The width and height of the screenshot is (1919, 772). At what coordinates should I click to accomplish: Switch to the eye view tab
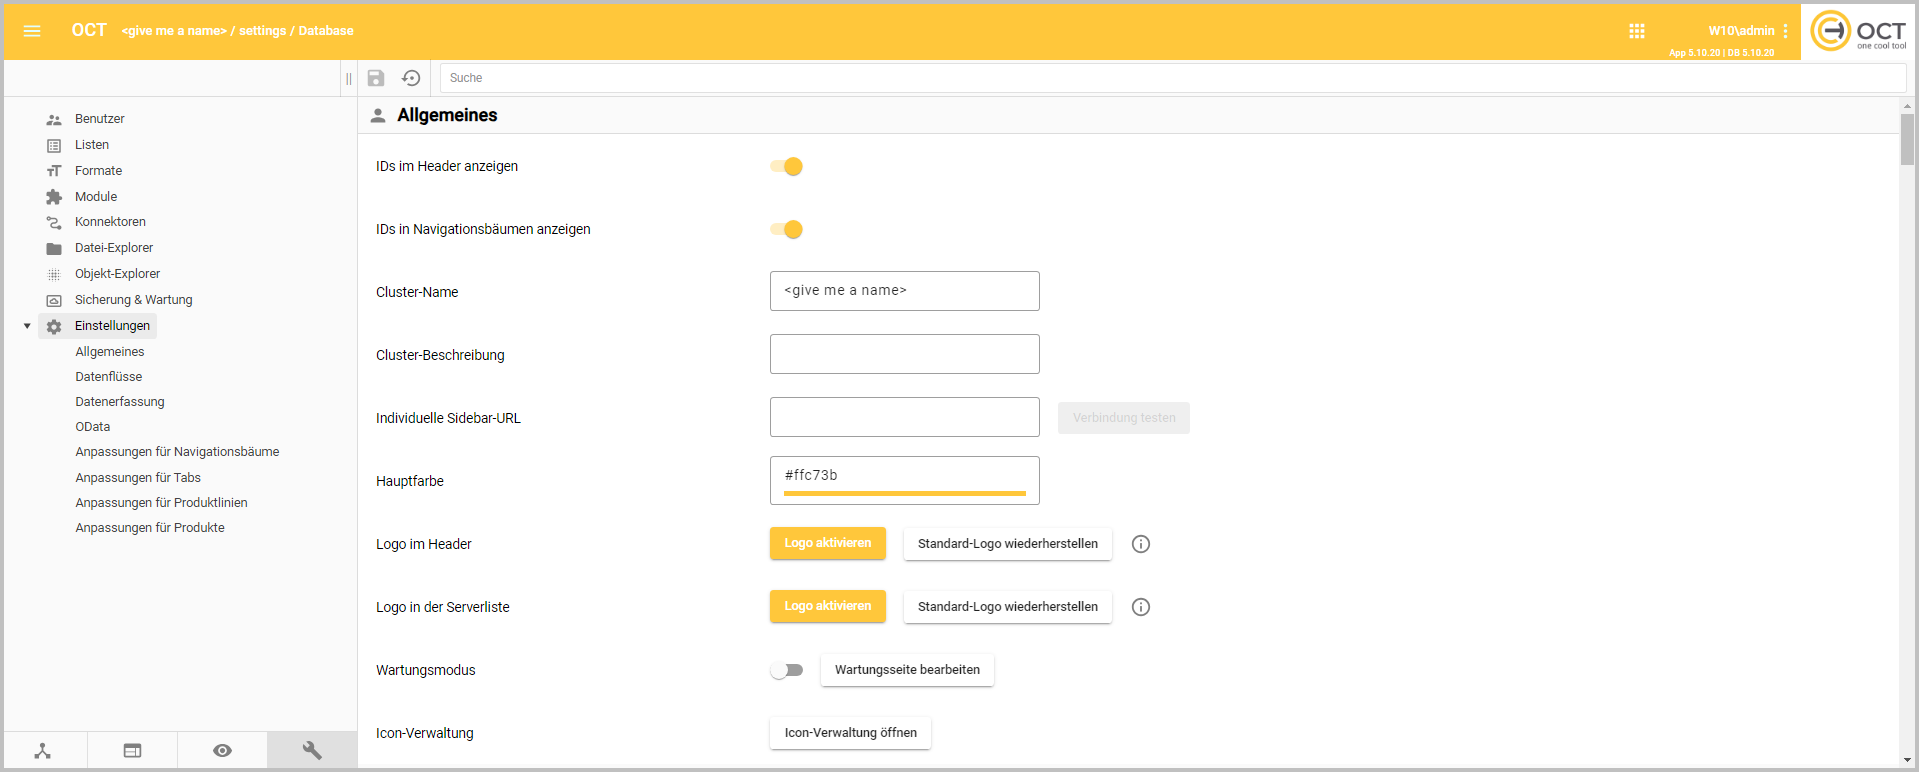(x=222, y=750)
